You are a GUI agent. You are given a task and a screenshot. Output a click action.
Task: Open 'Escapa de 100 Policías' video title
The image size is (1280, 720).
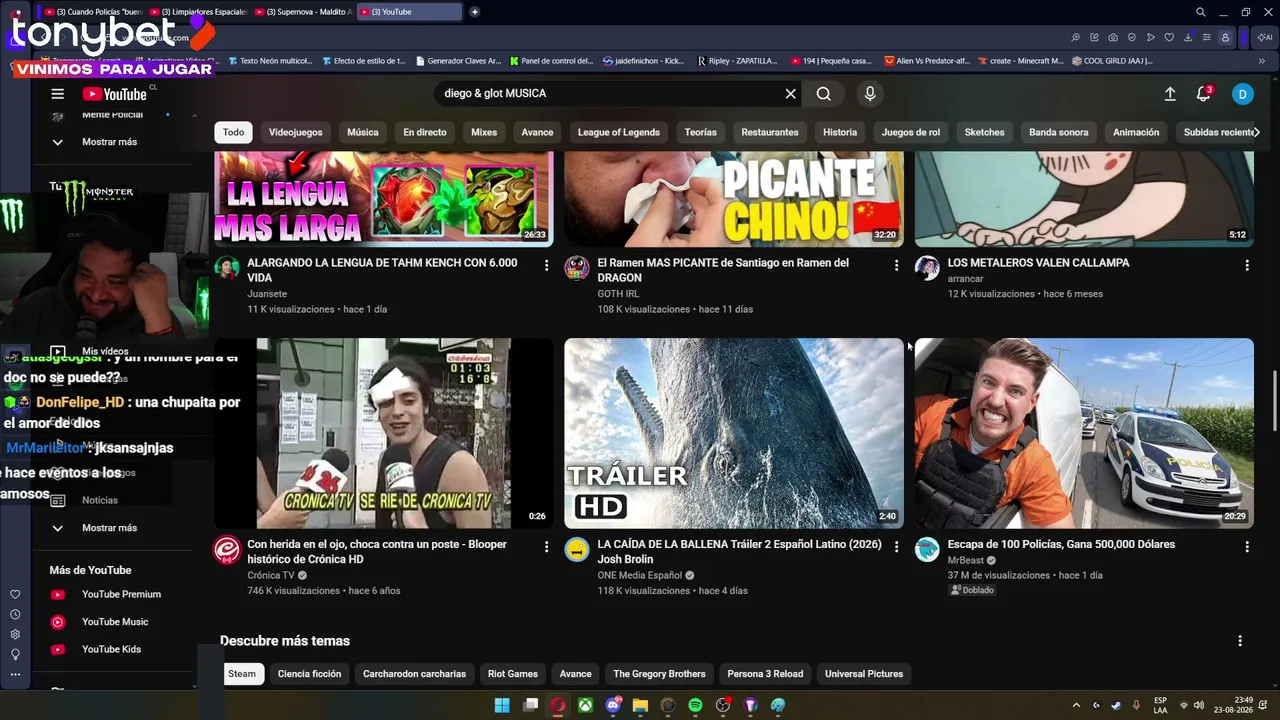1061,545
